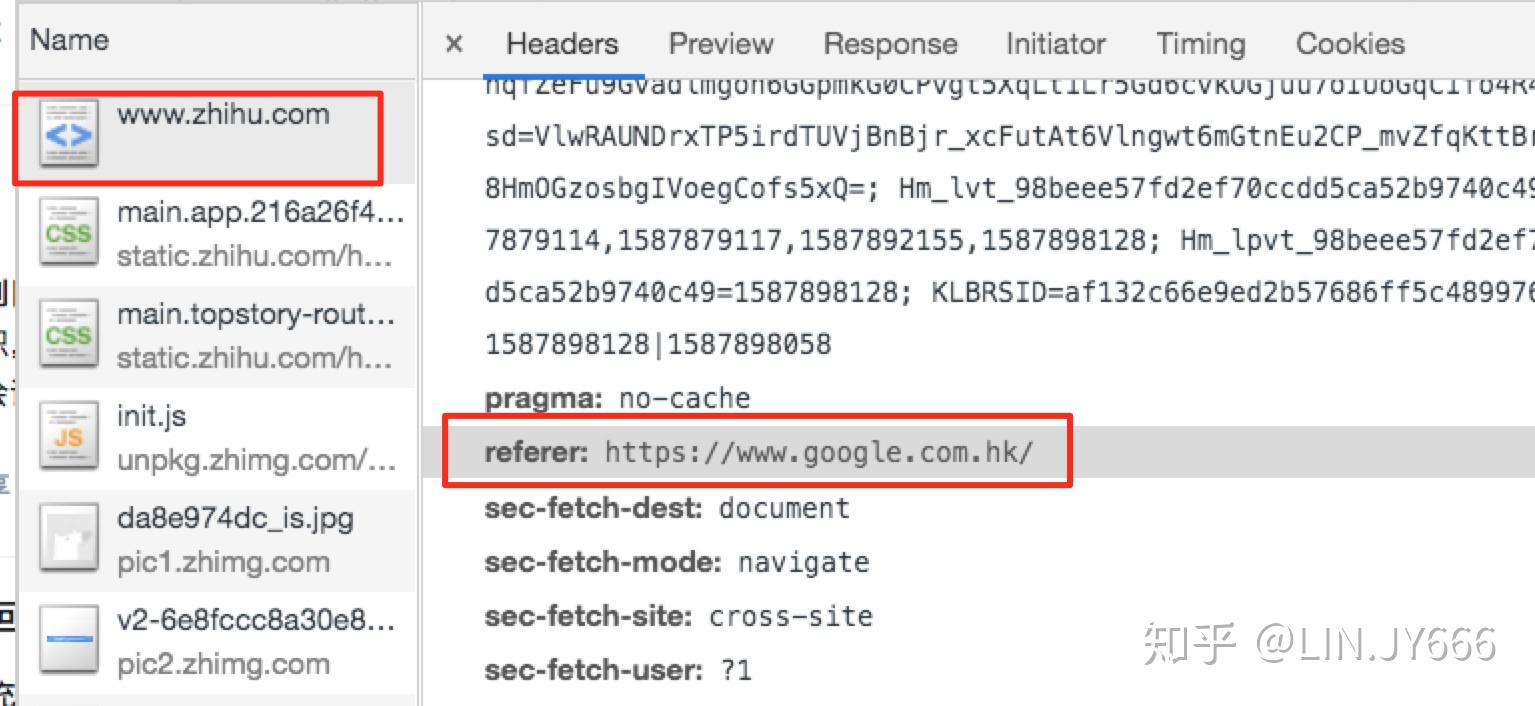
Task: Select the referer header row
Action: pos(758,452)
